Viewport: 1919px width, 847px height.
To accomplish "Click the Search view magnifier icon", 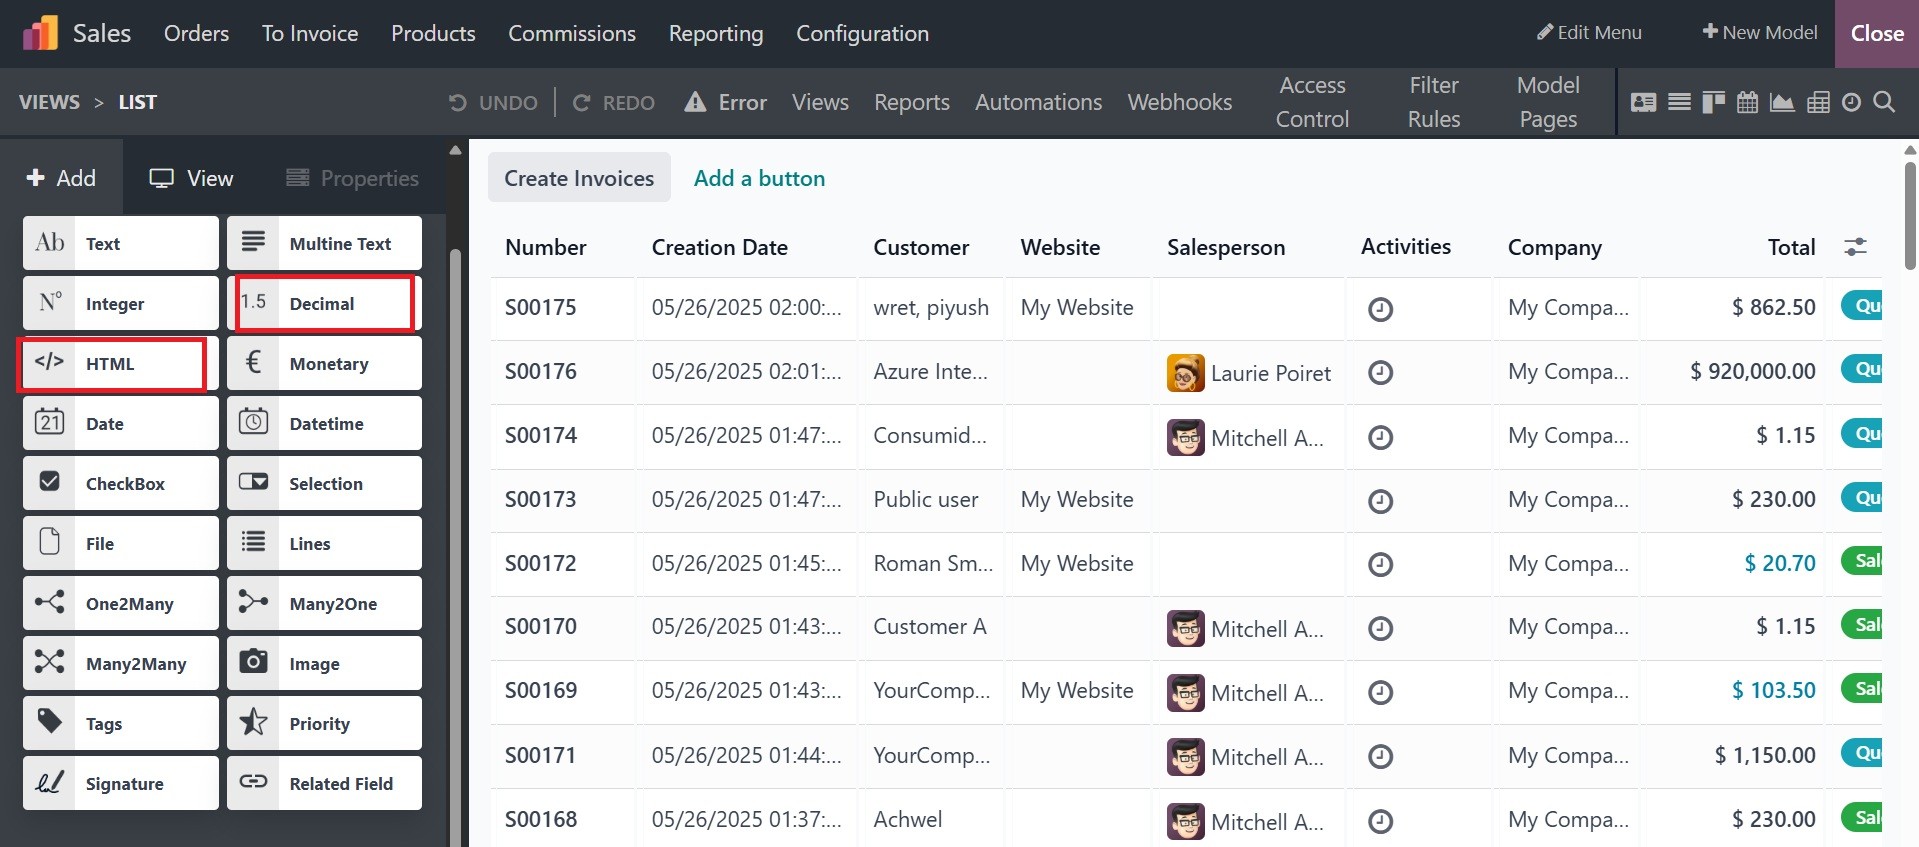I will click(x=1884, y=102).
